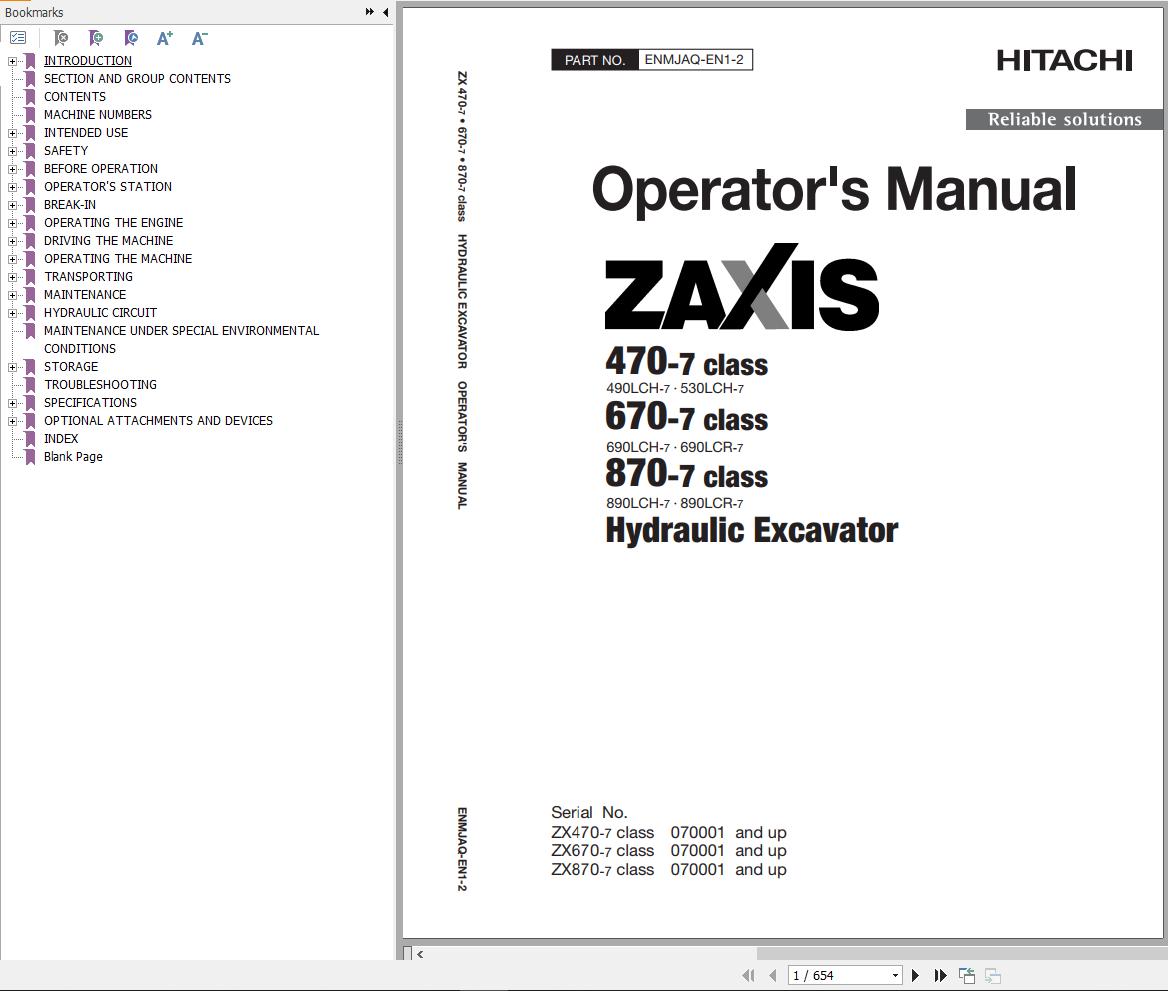Image resolution: width=1168 pixels, height=991 pixels.
Task: Expand the OPERATING THE MACHINE bookmark
Action: 12,259
